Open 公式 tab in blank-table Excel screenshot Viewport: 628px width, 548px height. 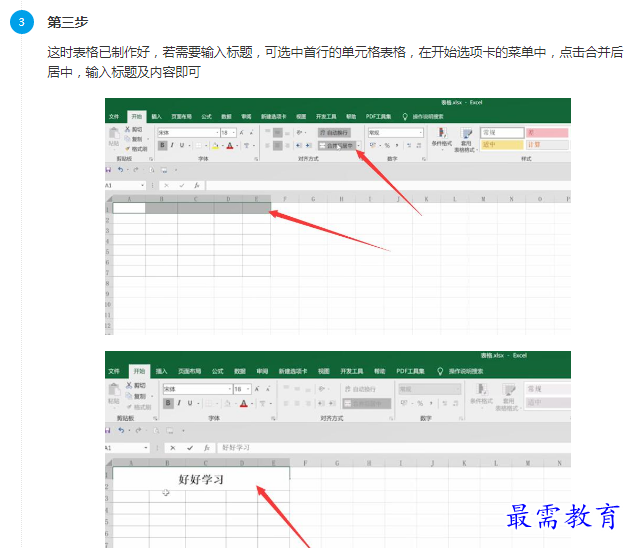pyautogui.click(x=206, y=117)
